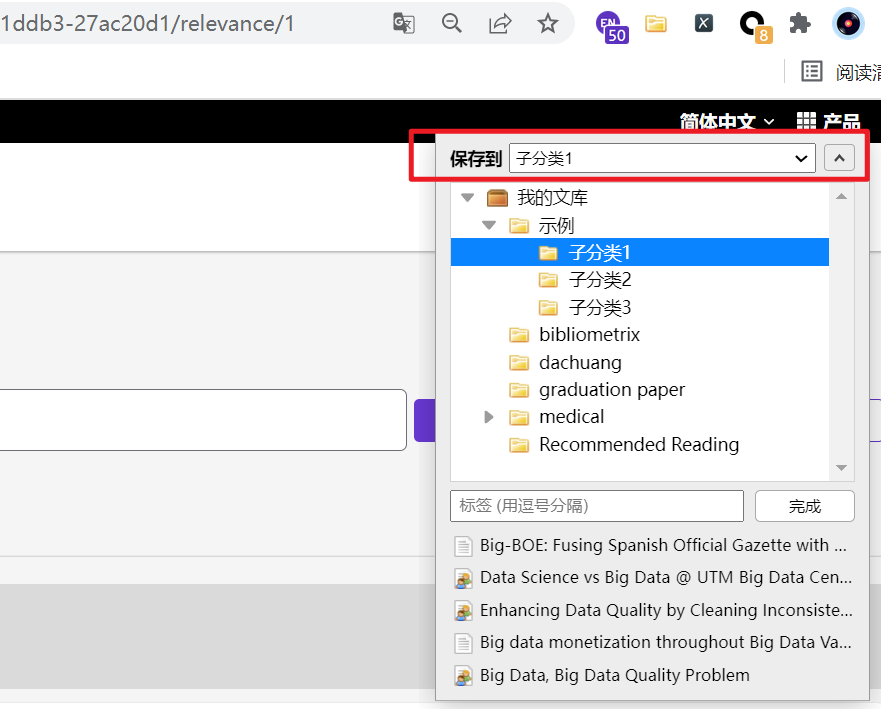Collapse the 示例 folder

click(489, 225)
